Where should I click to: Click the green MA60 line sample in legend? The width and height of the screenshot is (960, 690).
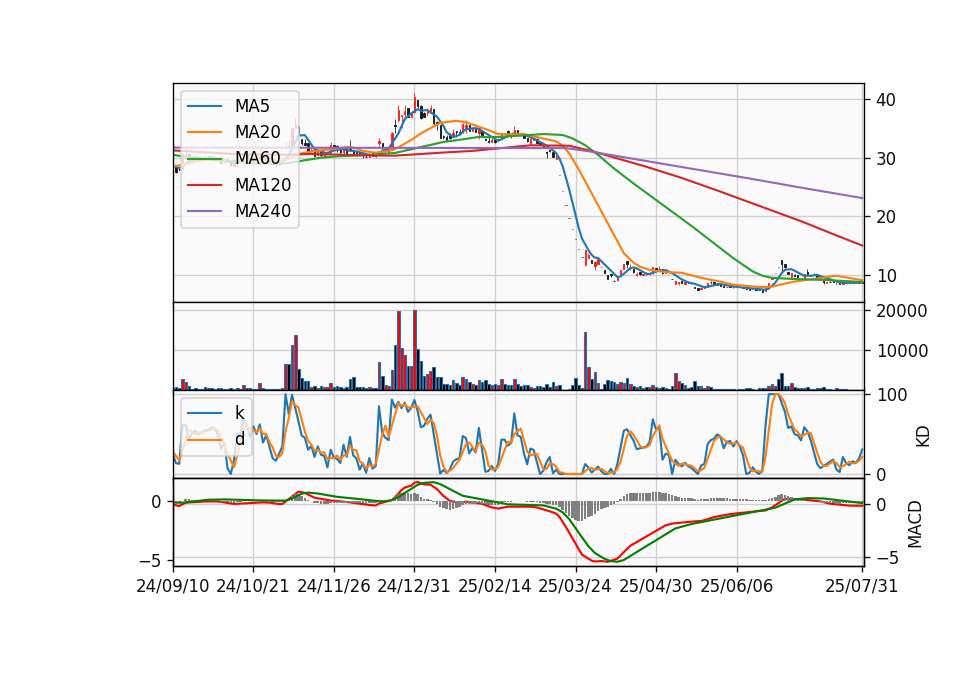[204, 158]
